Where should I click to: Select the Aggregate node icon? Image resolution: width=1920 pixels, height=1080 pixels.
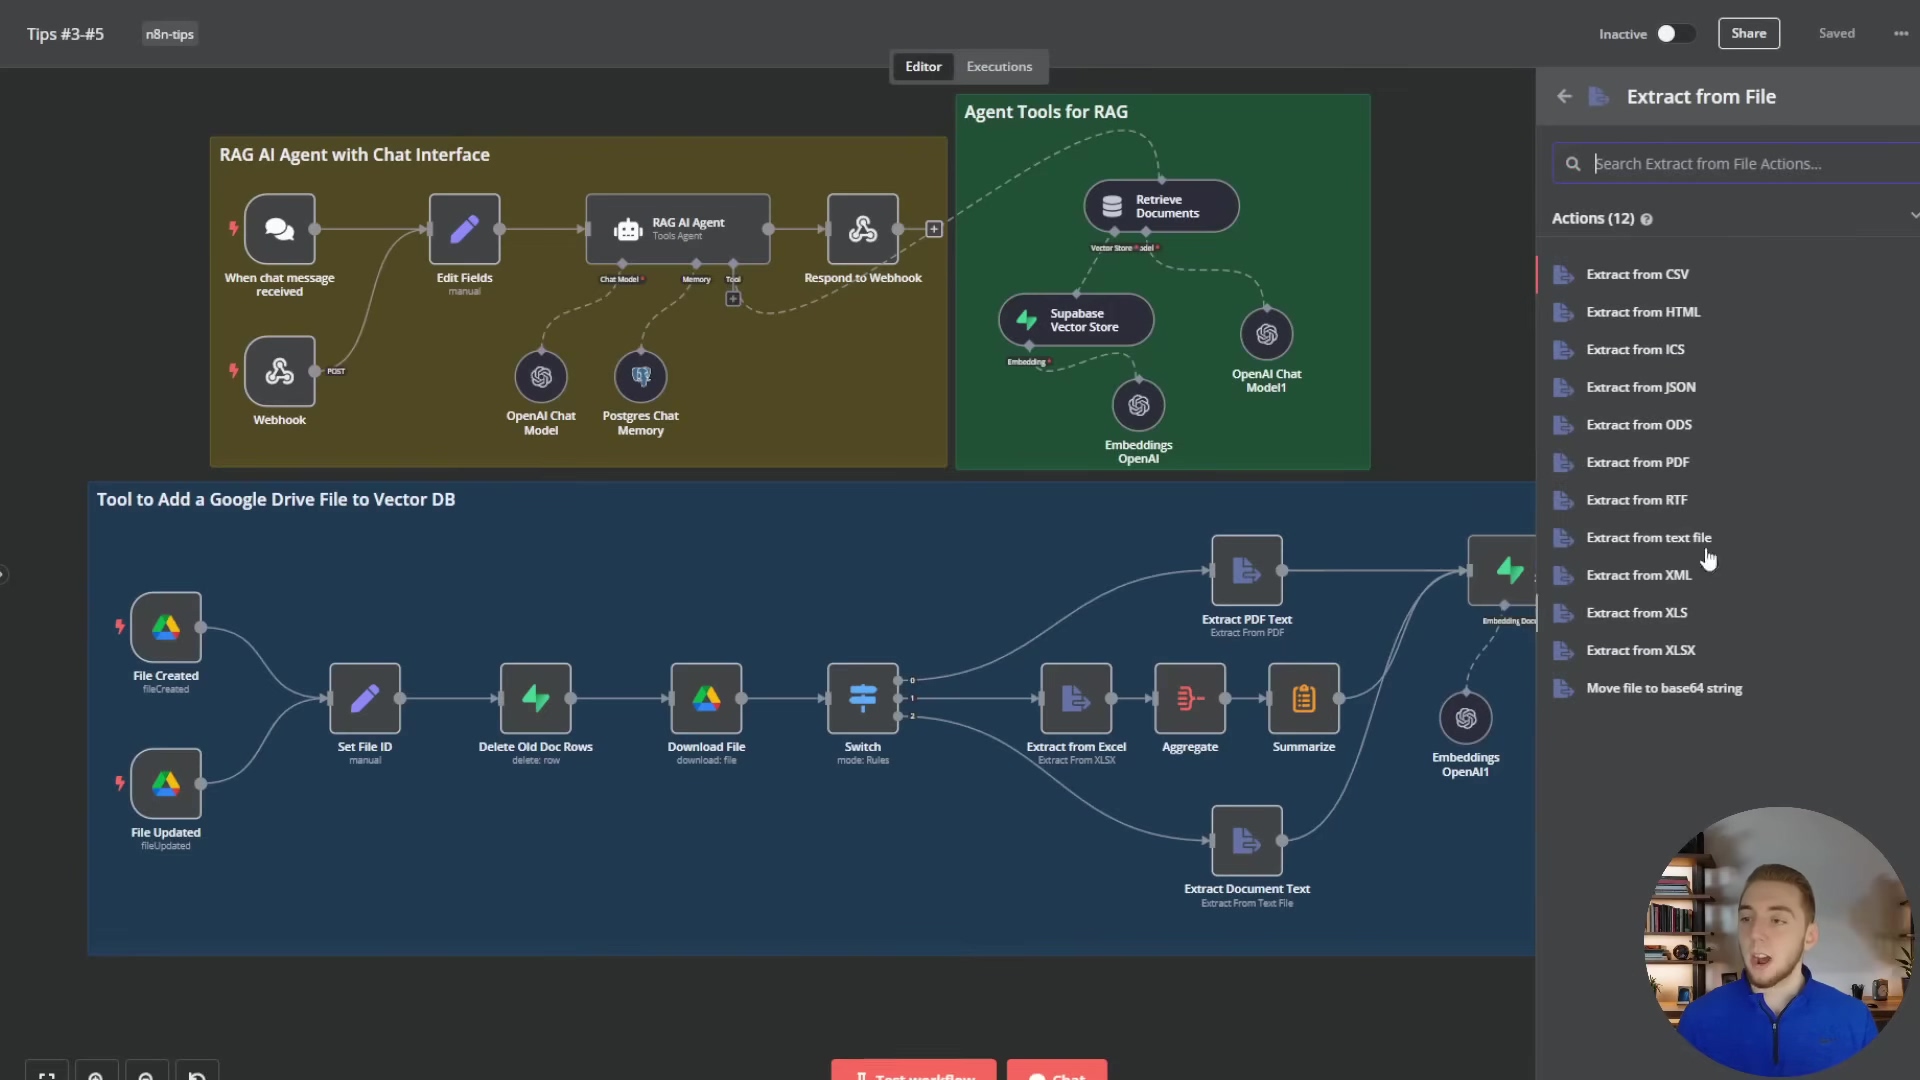point(1189,698)
